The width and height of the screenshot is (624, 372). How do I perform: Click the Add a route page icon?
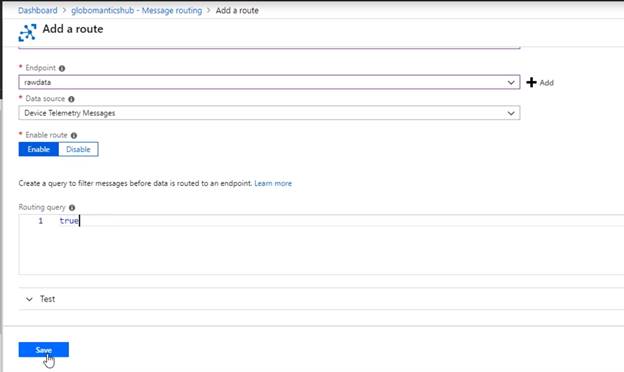(x=27, y=33)
